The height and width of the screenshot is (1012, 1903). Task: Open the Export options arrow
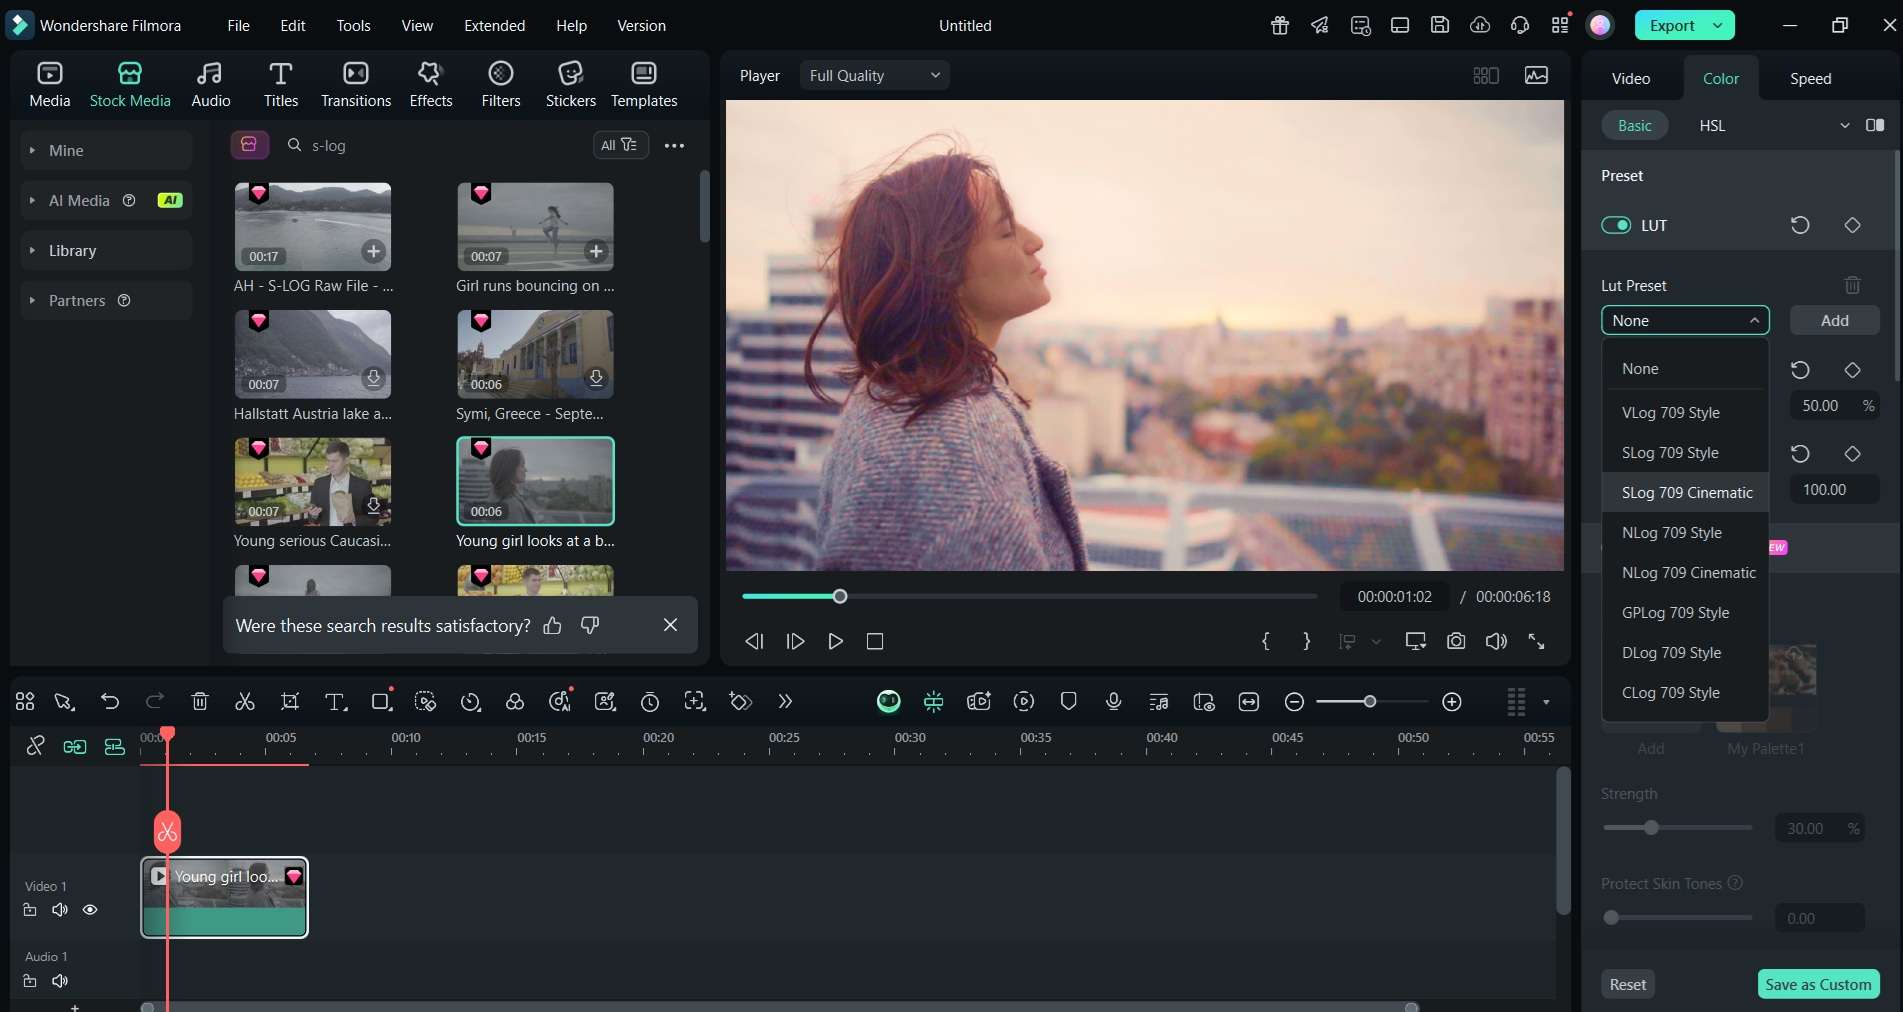(1718, 25)
